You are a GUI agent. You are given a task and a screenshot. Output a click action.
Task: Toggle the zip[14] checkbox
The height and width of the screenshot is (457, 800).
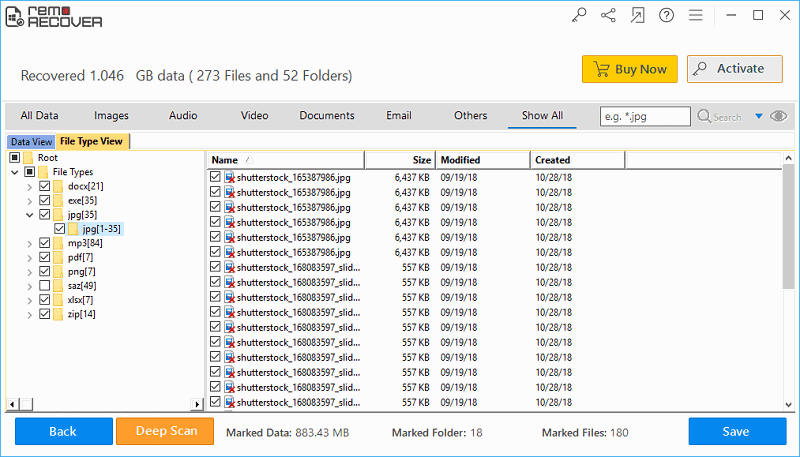44,314
